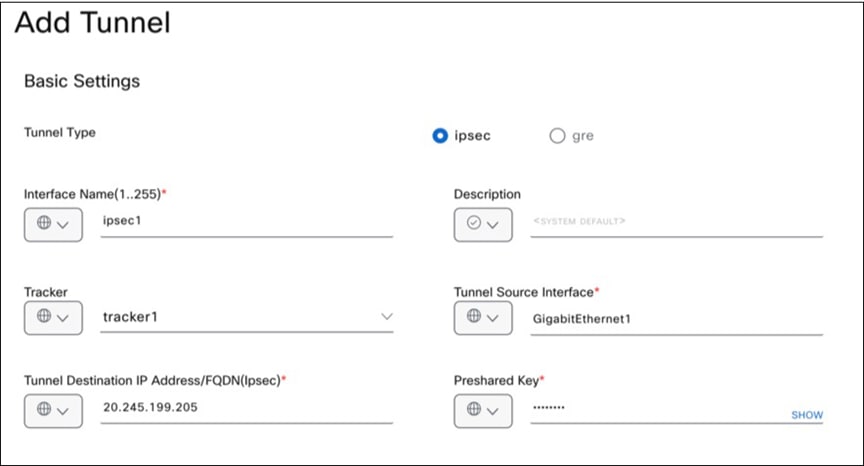
Task: Click the Tunnel Source Interface field
Action: [675, 318]
